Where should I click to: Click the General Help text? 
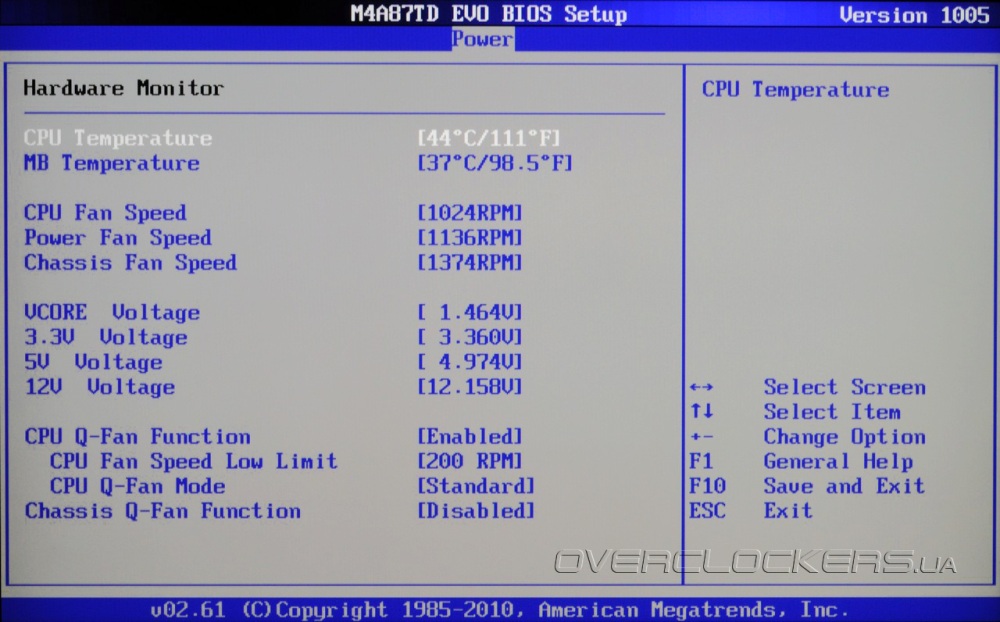(x=838, y=461)
